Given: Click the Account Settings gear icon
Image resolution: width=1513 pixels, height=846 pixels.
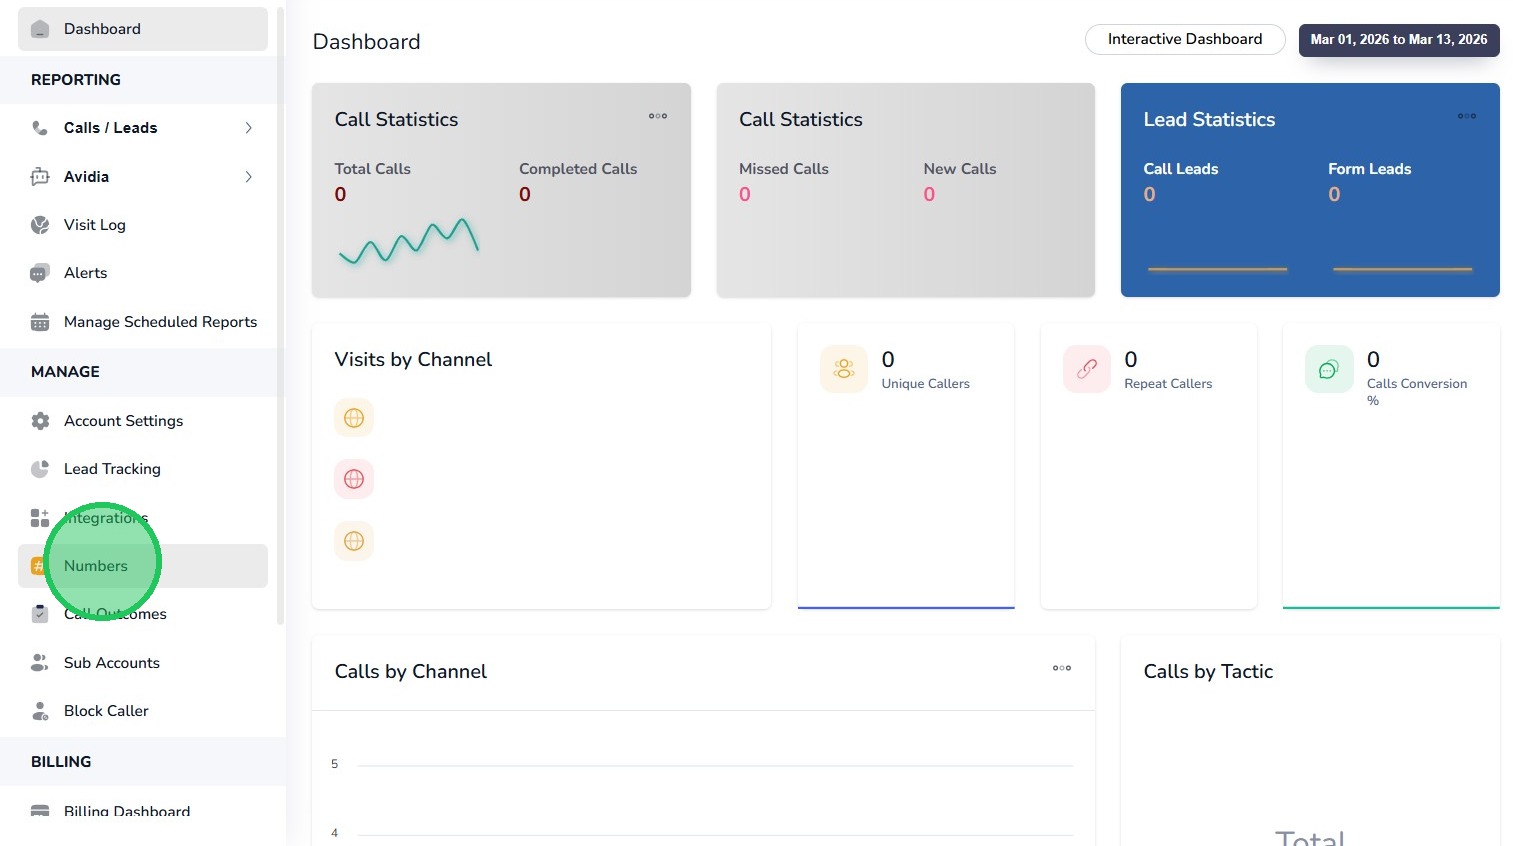Looking at the screenshot, I should (40, 421).
